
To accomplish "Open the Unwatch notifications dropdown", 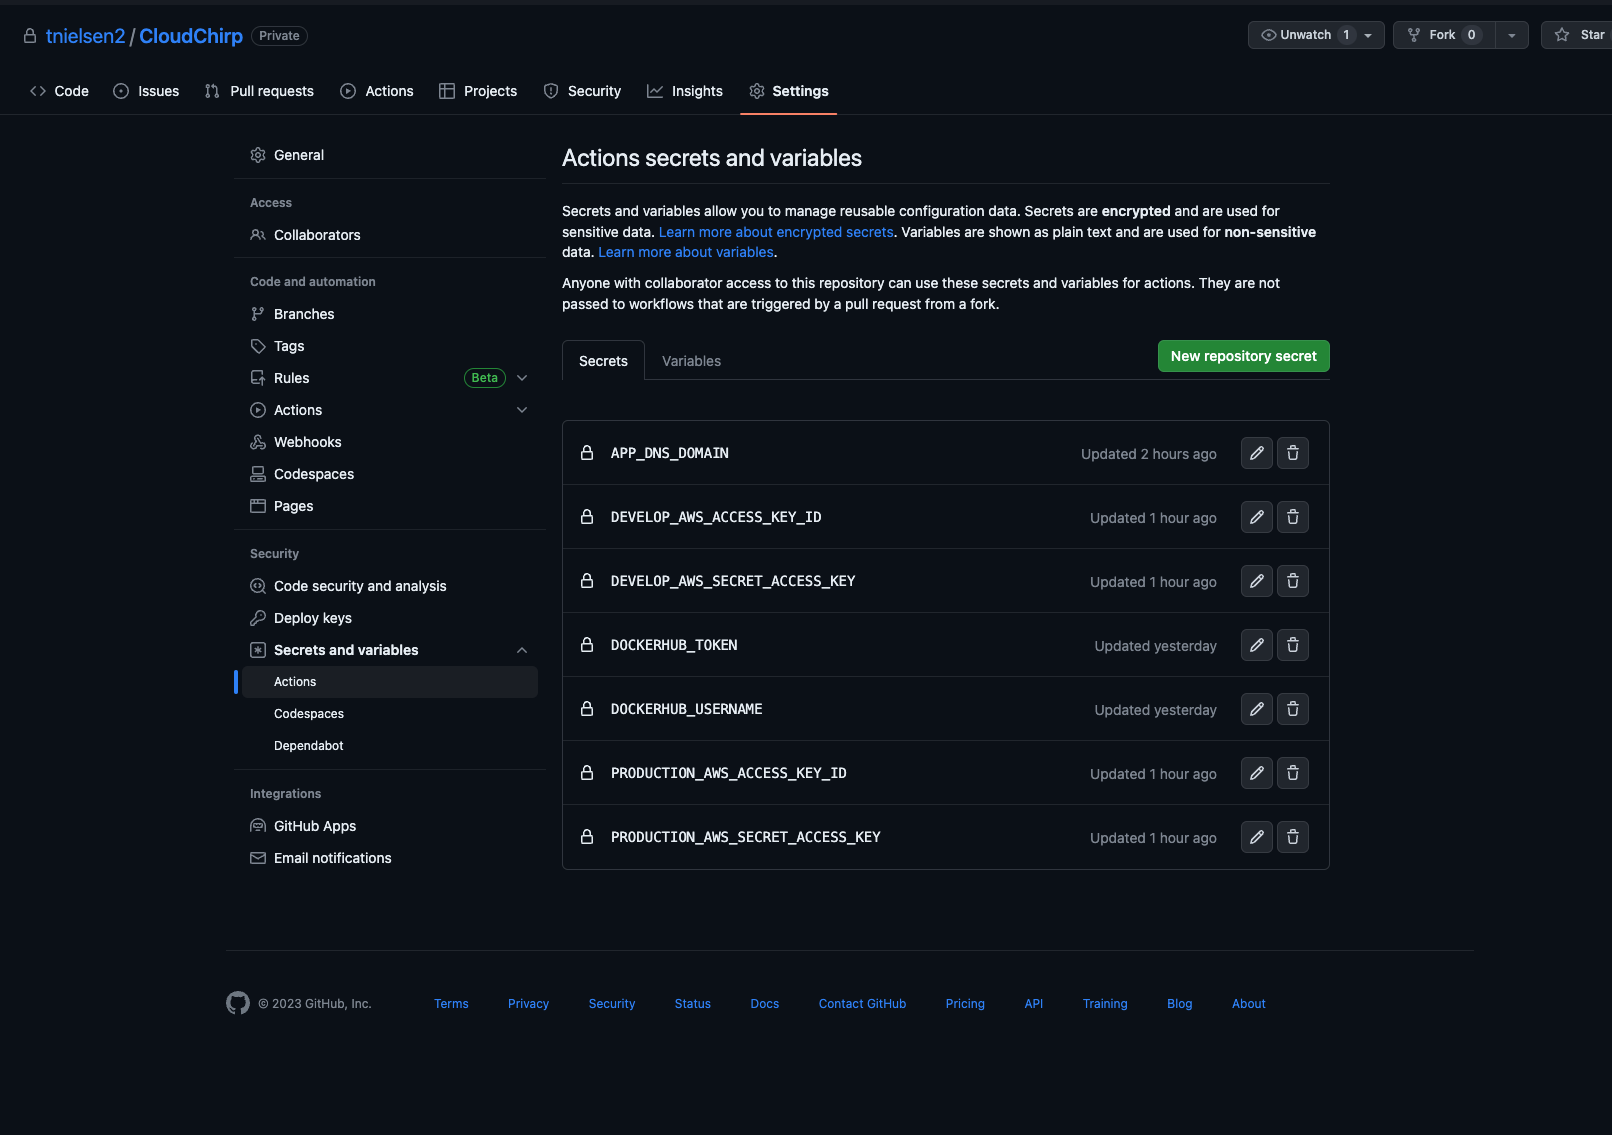I will point(1316,35).
